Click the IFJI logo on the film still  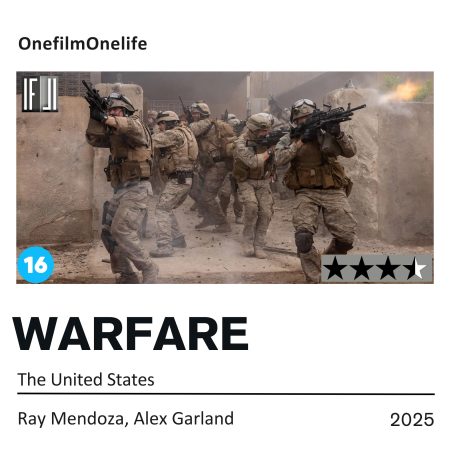(40, 94)
